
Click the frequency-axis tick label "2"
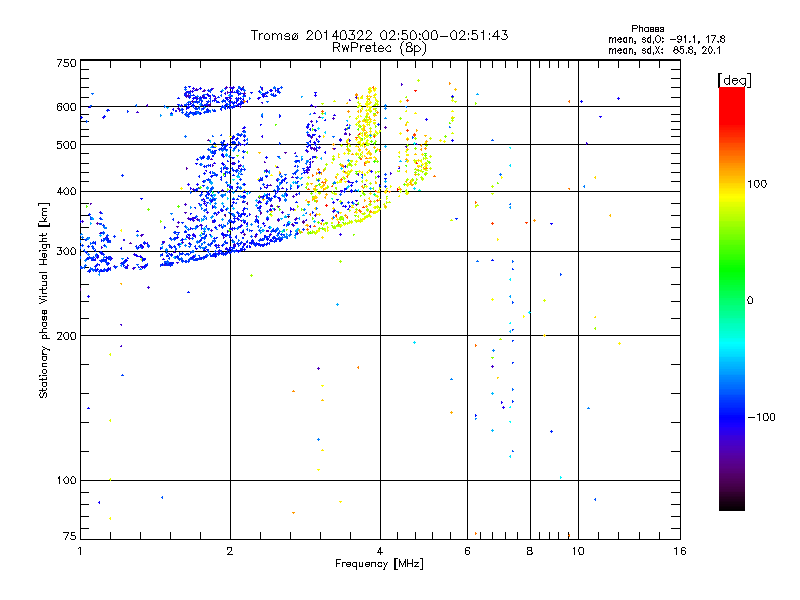click(x=230, y=551)
